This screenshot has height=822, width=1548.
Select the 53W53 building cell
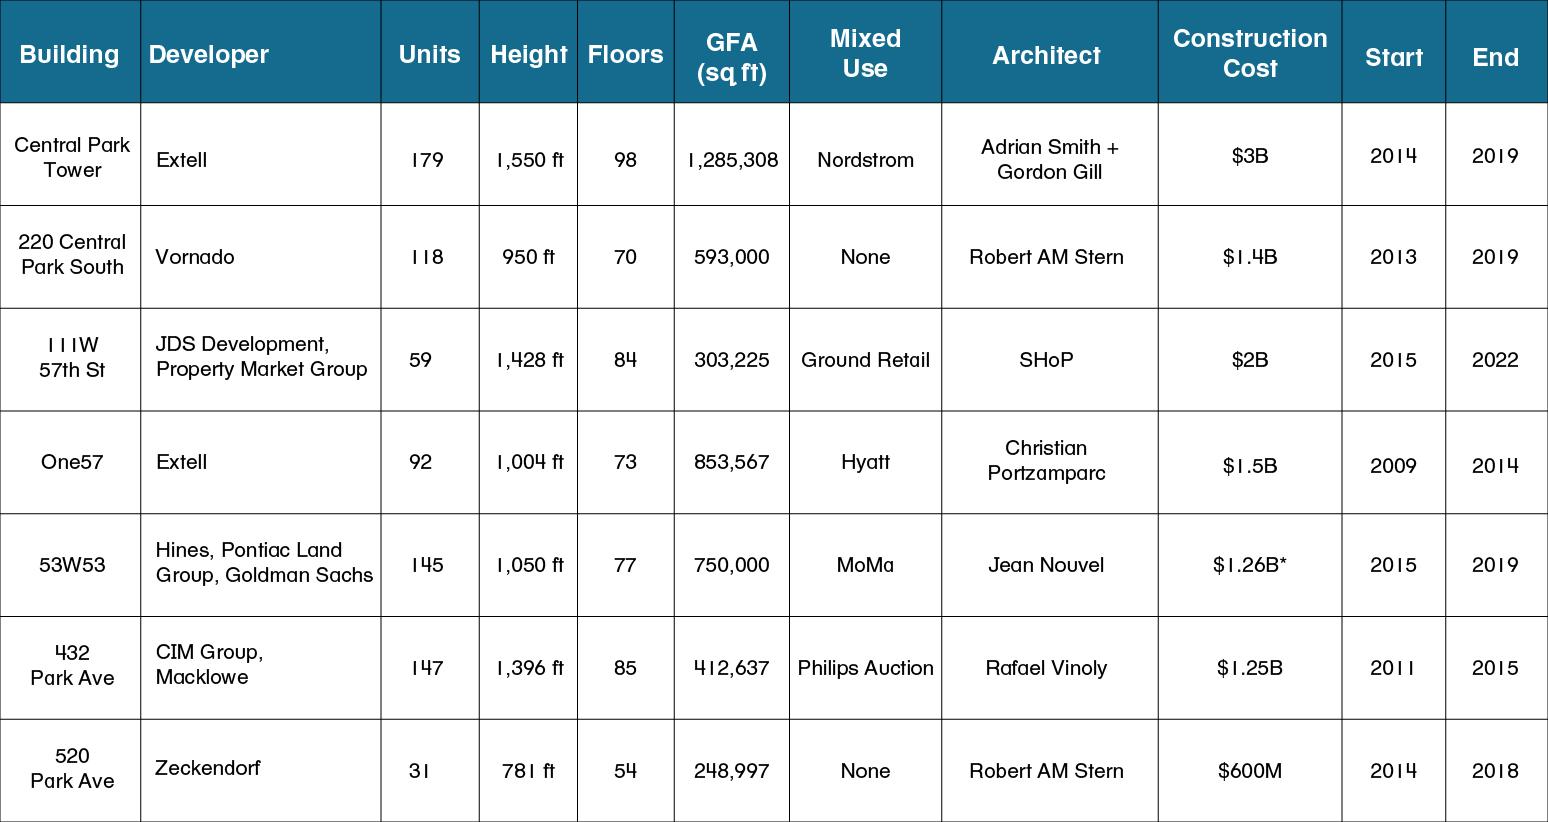tap(72, 565)
